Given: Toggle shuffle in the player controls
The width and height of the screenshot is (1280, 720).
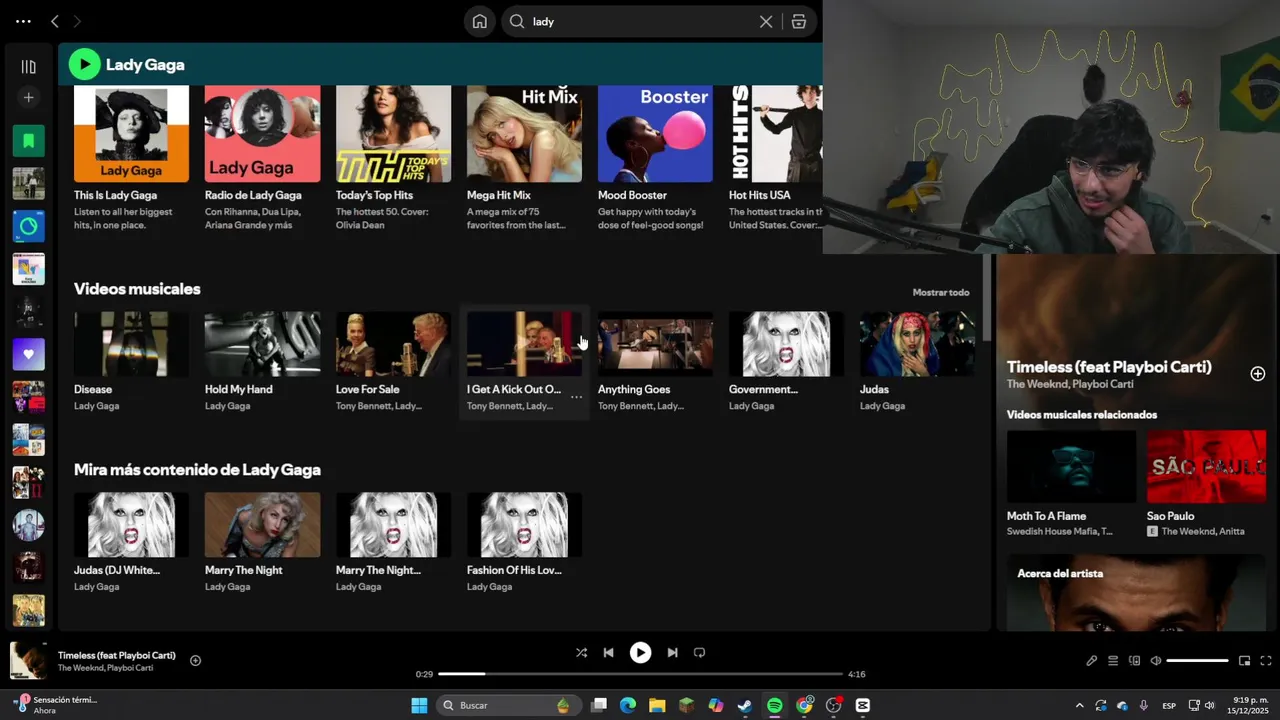Looking at the screenshot, I should [x=581, y=652].
